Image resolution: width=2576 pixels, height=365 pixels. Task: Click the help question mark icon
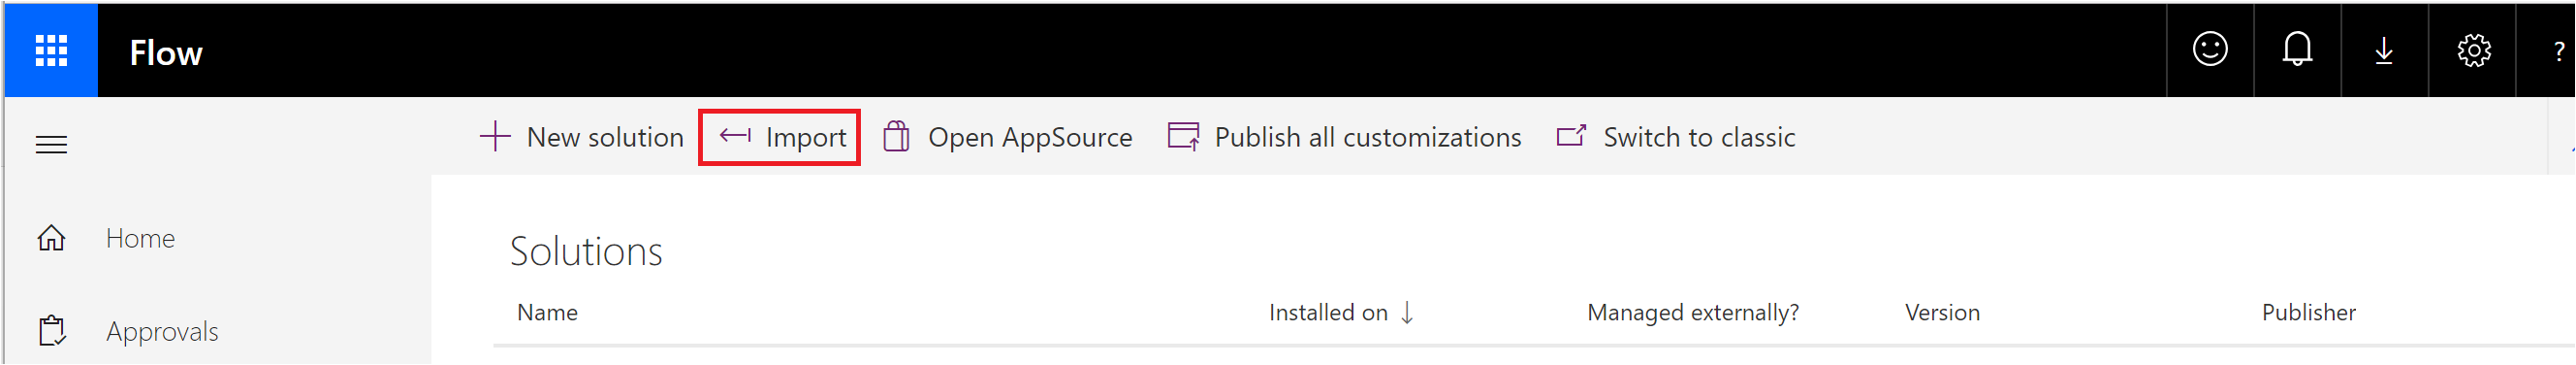[x=2558, y=51]
